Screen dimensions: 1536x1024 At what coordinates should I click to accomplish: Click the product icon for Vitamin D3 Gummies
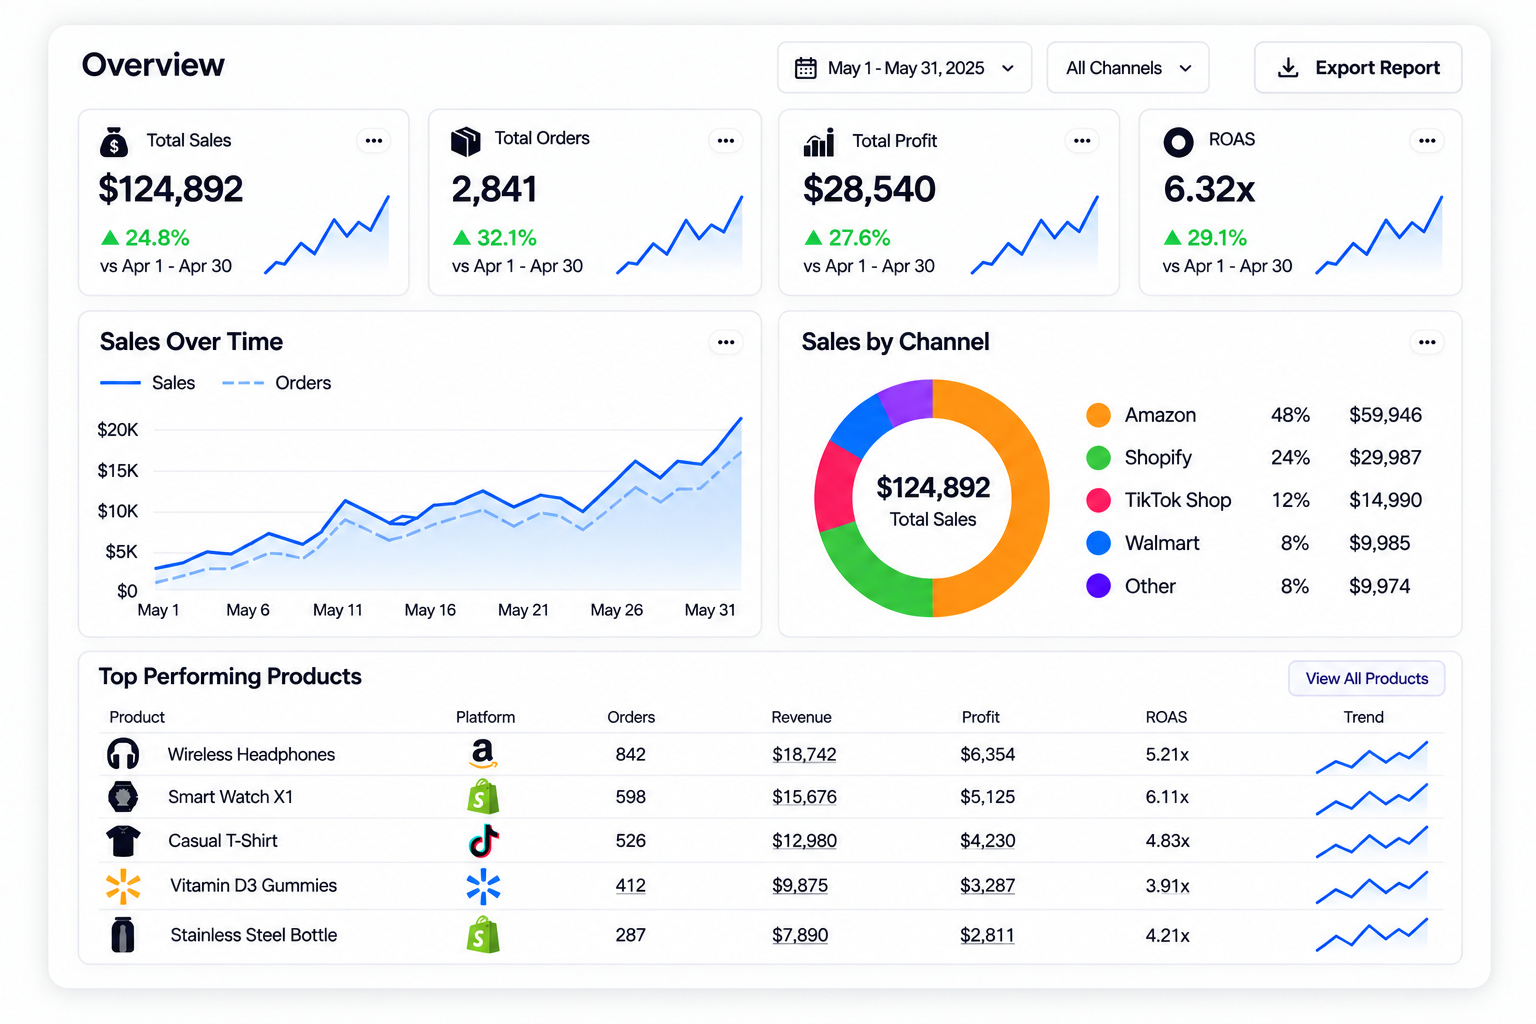123,886
